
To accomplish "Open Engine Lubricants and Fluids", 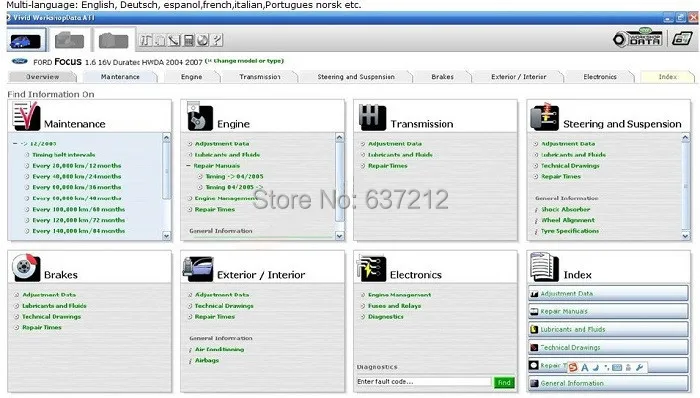I will 227,154.
